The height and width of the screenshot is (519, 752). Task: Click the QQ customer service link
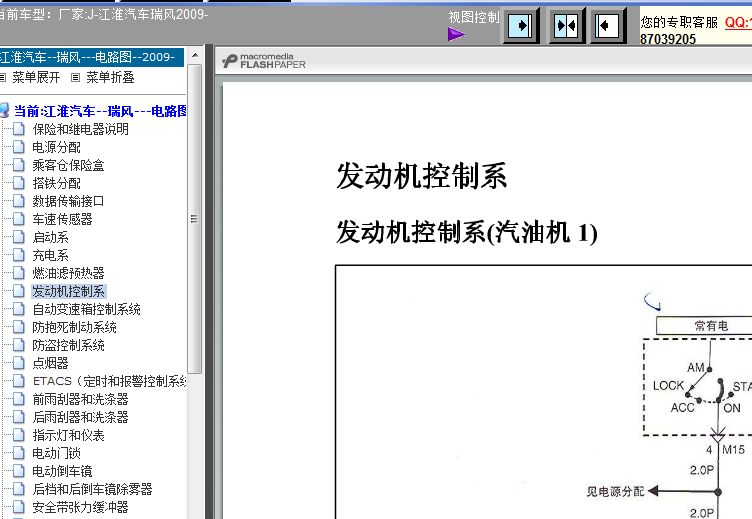[x=738, y=22]
